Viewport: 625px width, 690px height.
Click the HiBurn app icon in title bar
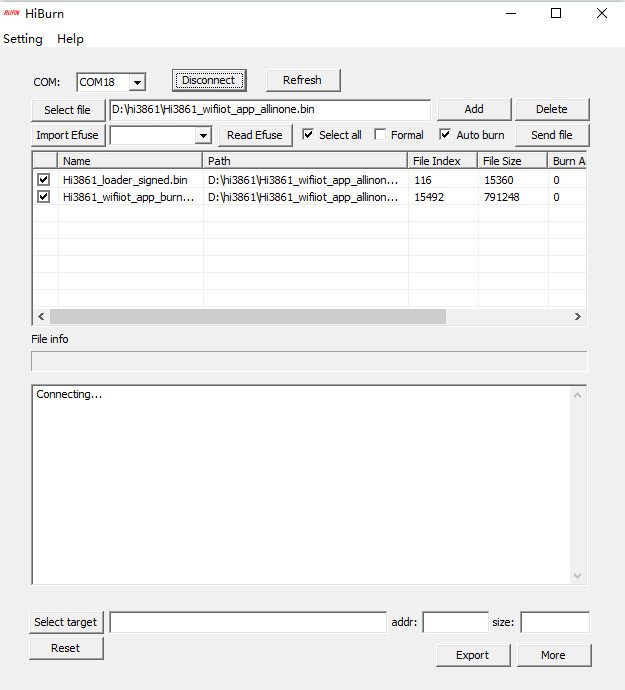click(x=12, y=14)
